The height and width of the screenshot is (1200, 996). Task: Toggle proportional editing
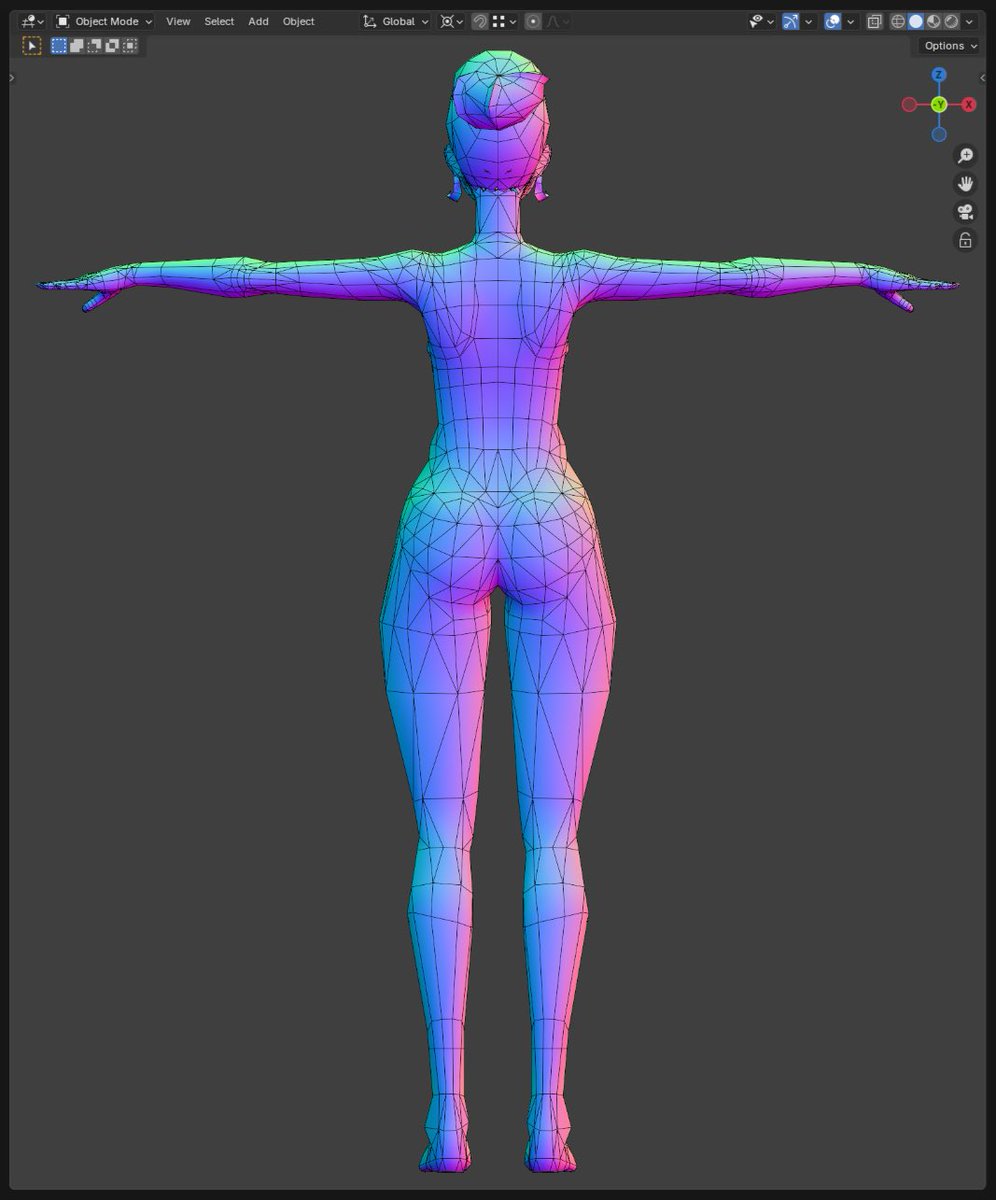[533, 21]
